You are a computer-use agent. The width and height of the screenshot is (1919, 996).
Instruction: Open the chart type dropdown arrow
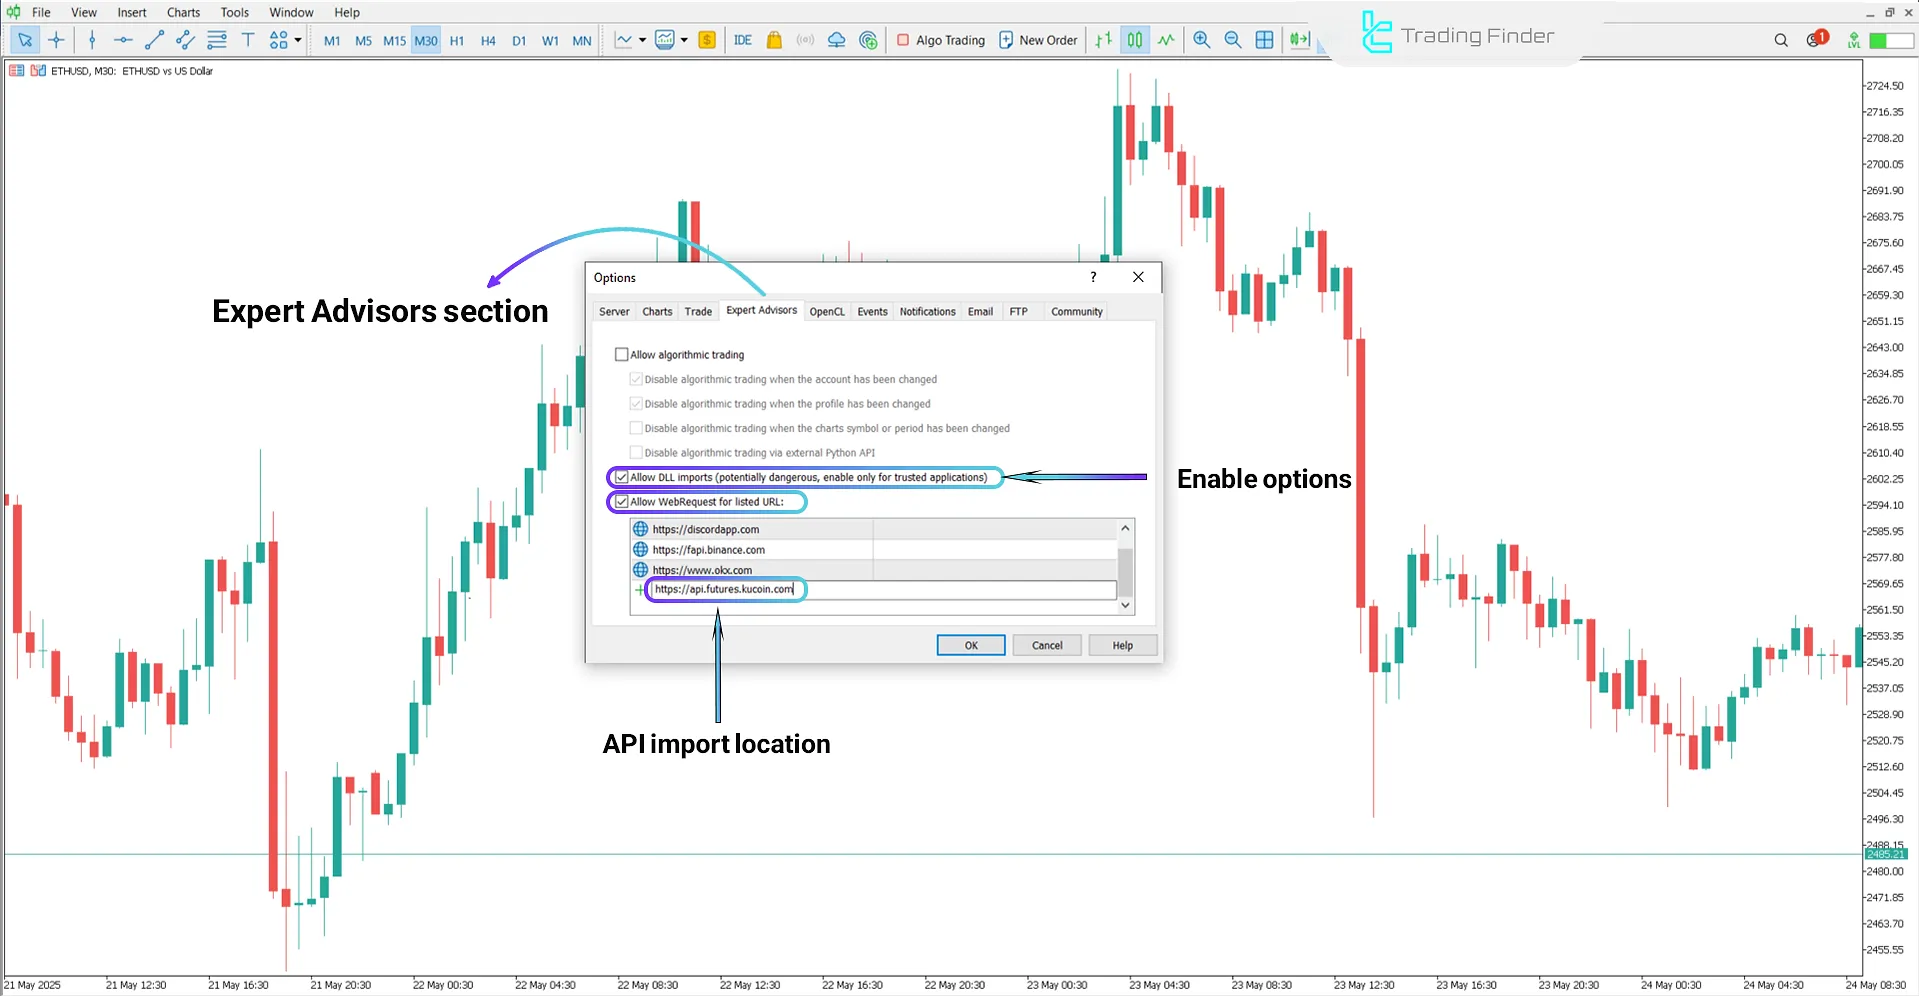[x=642, y=40]
